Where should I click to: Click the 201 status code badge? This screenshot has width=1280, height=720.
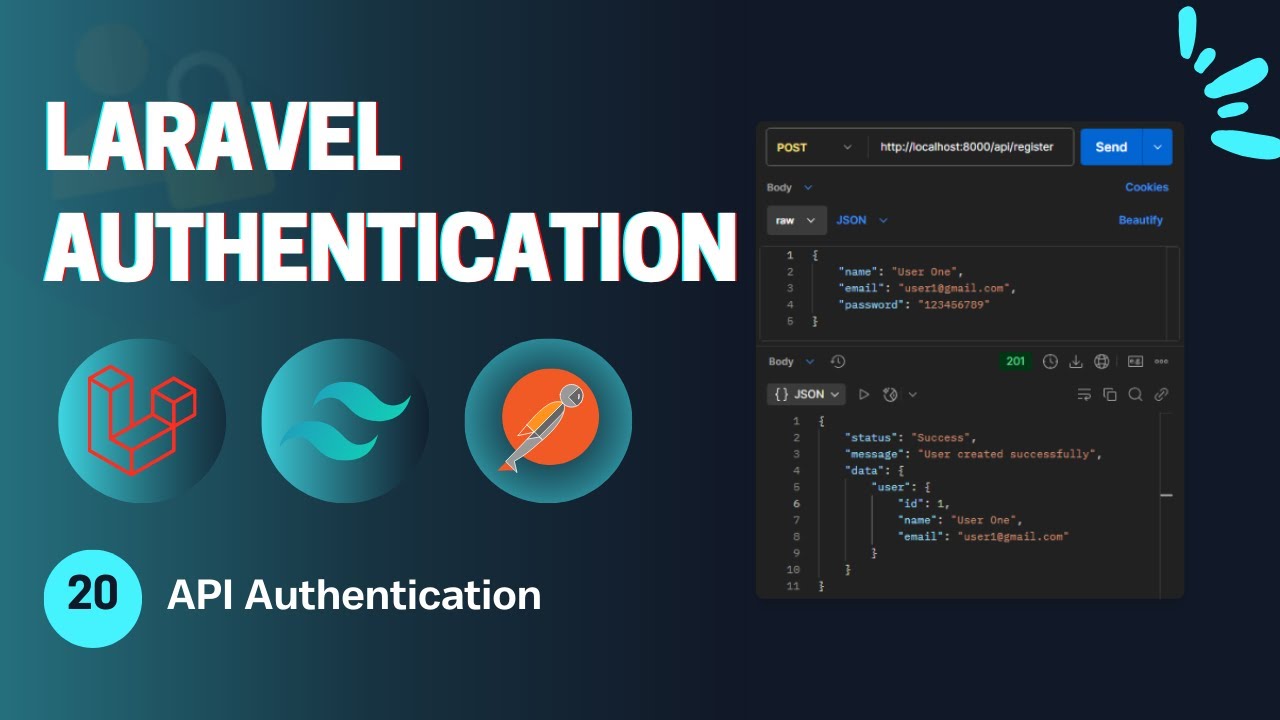point(1016,362)
